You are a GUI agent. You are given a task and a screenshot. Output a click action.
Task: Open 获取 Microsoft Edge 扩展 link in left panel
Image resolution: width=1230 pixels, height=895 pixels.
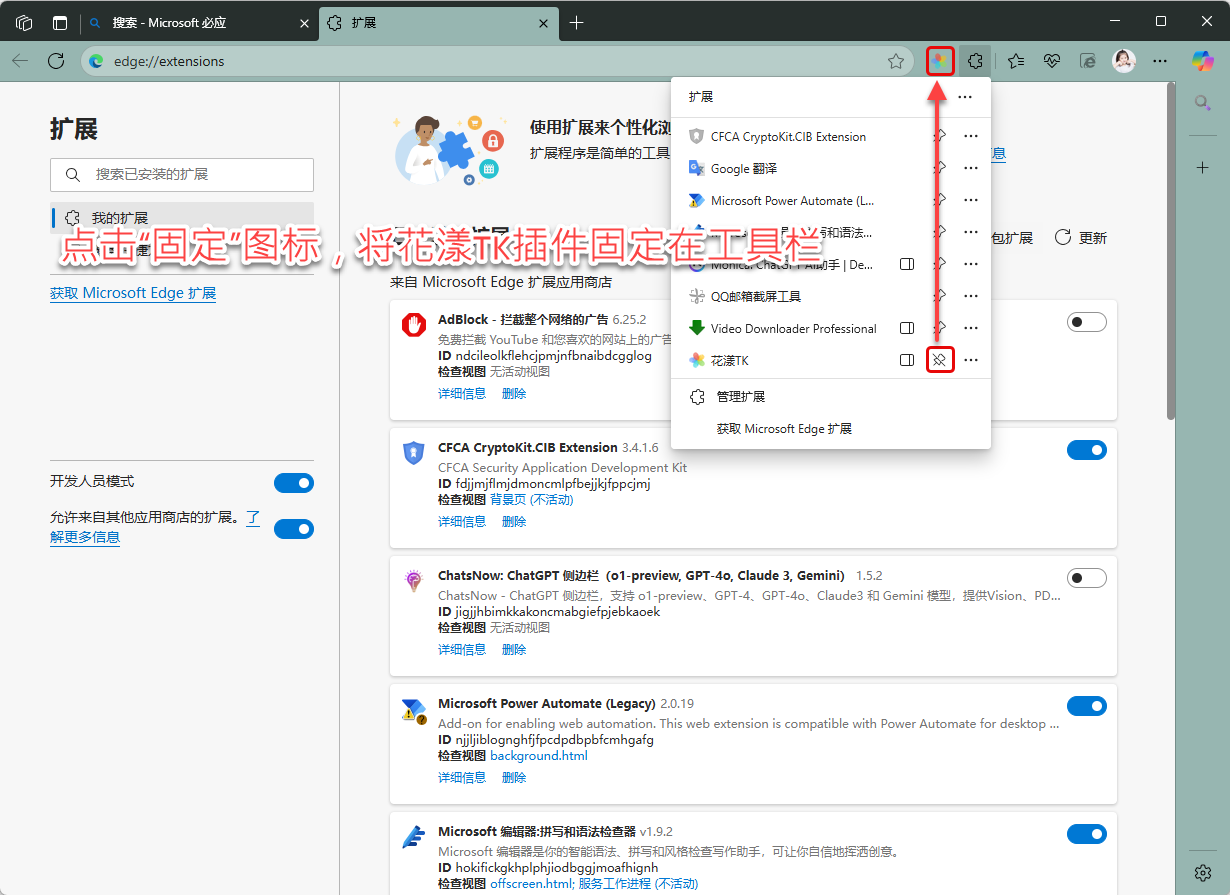[133, 293]
